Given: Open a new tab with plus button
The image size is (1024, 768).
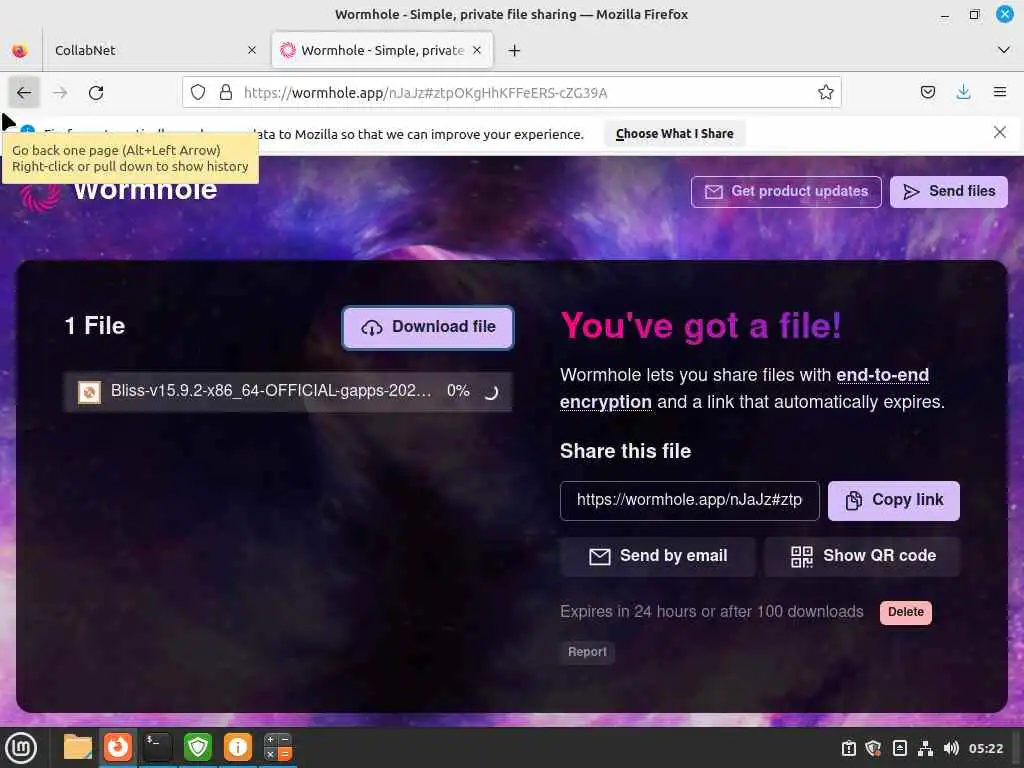Looking at the screenshot, I should pyautogui.click(x=515, y=50).
